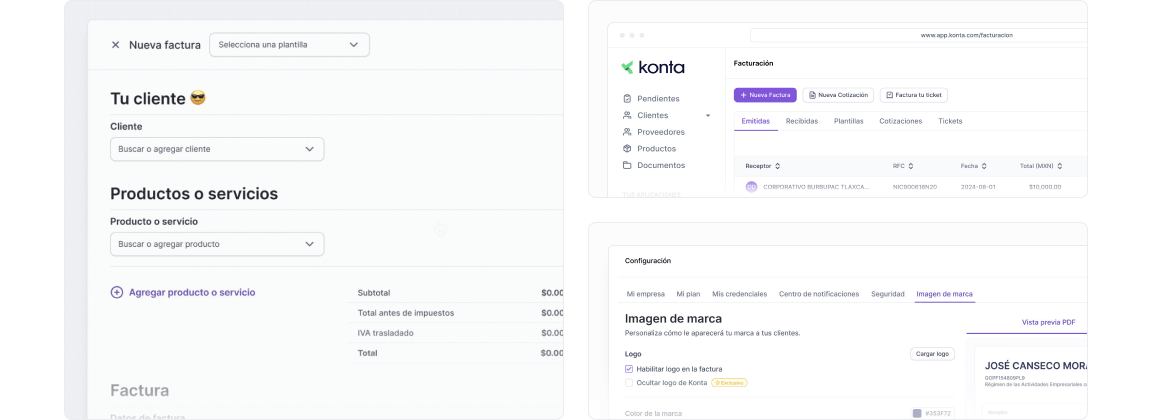Sort by the RFC column arrows
This screenshot has height=420, width=1152.
[x=910, y=167]
